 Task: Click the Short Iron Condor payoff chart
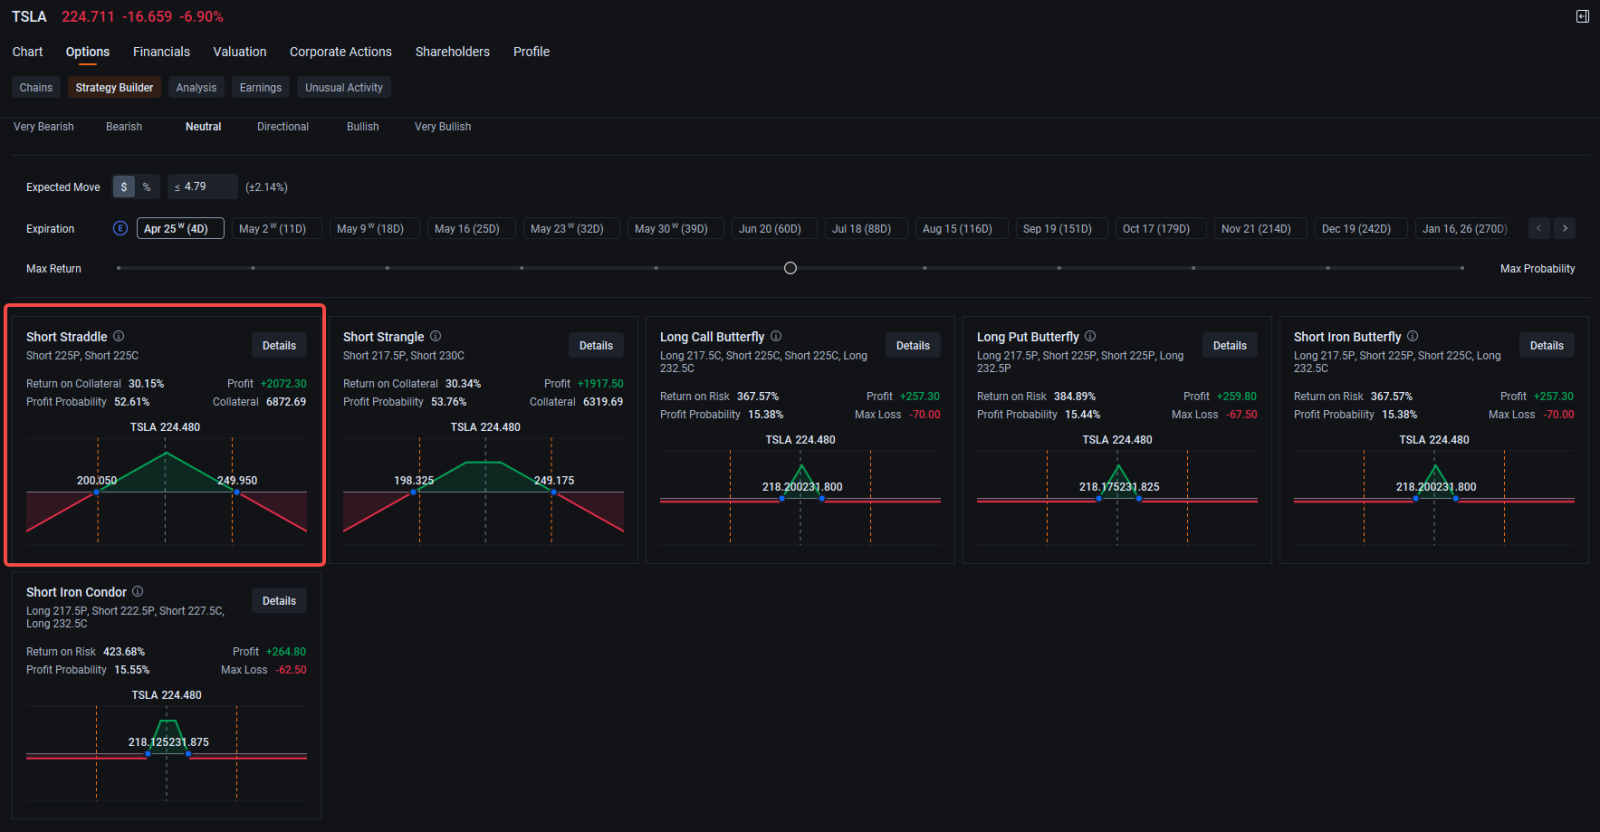[x=166, y=752]
